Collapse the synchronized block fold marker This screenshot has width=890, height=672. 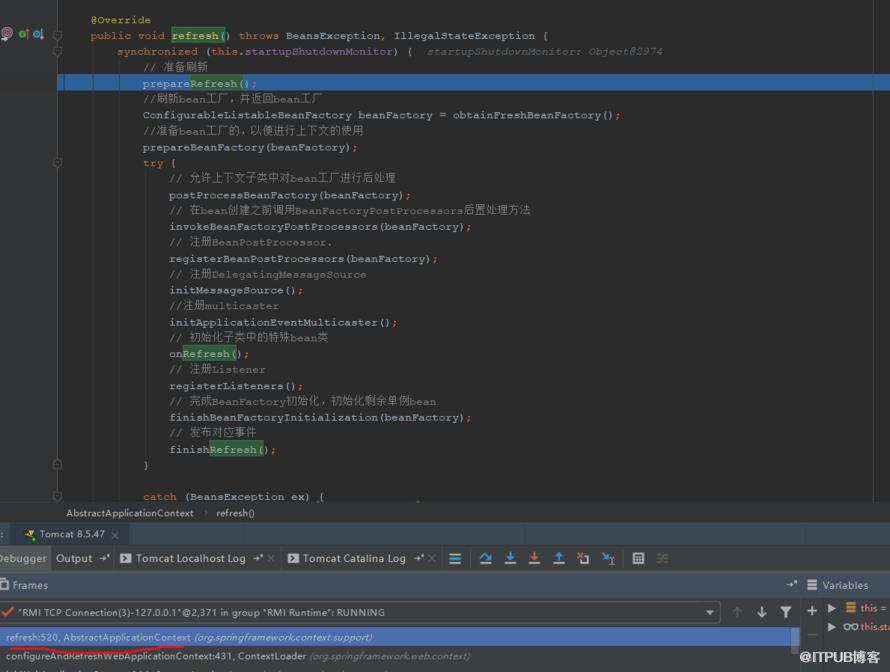click(57, 51)
